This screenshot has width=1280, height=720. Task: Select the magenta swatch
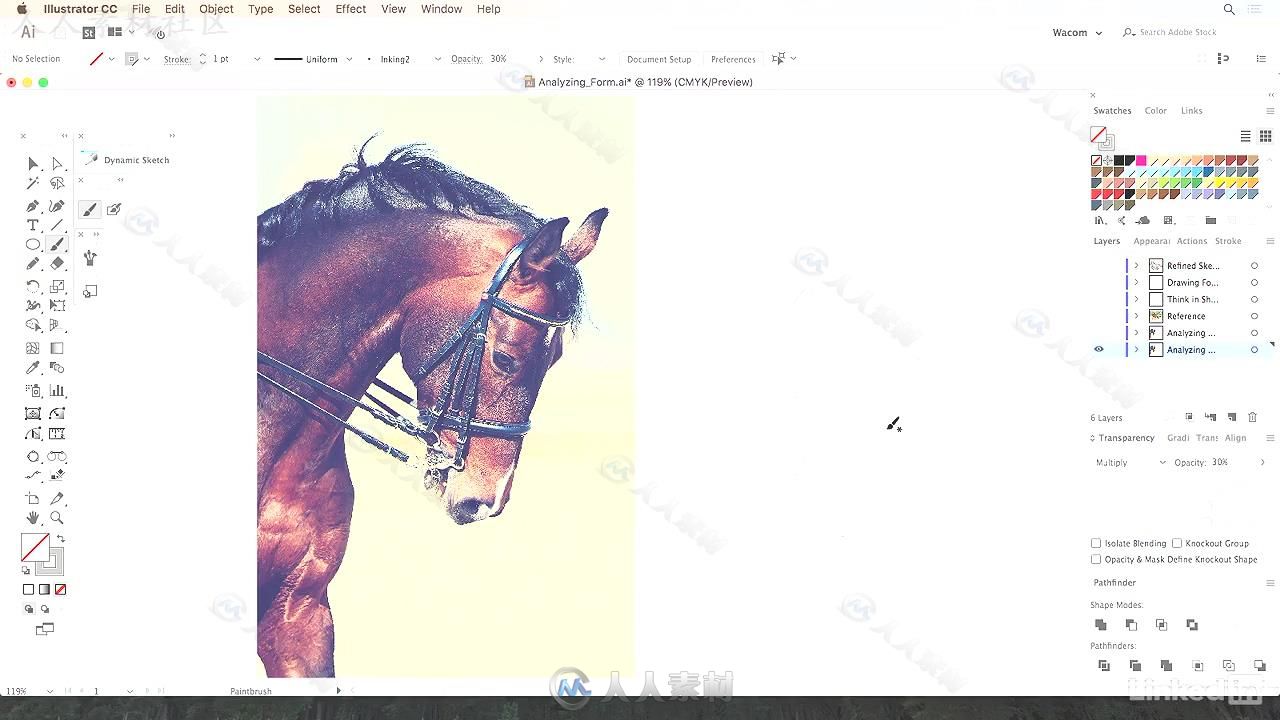click(x=1141, y=160)
